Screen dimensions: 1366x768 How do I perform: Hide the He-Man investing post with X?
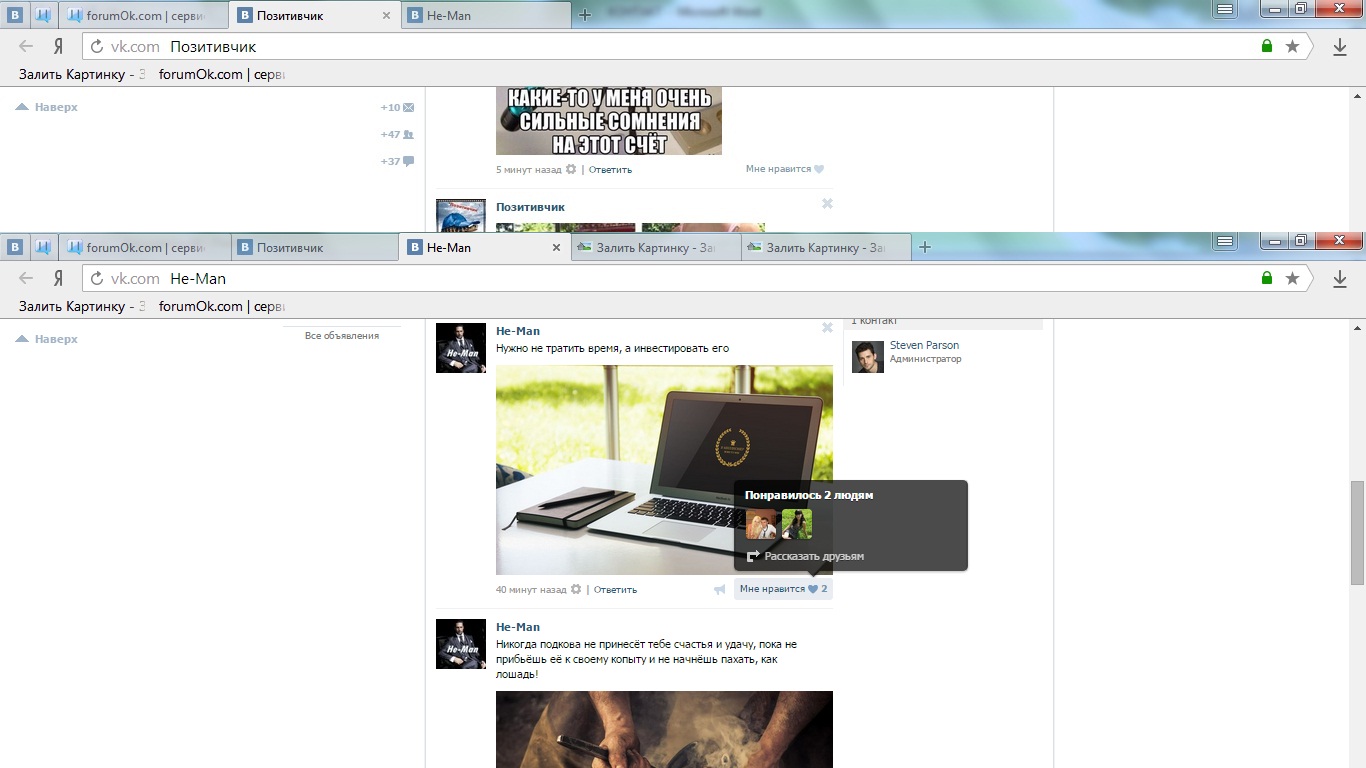827,327
